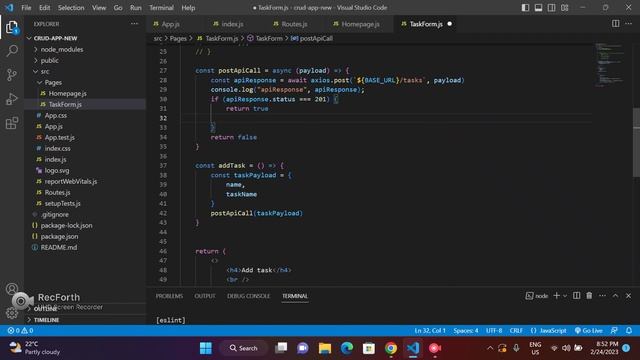
Task: Open the Accounts menu icon
Action: [12, 289]
